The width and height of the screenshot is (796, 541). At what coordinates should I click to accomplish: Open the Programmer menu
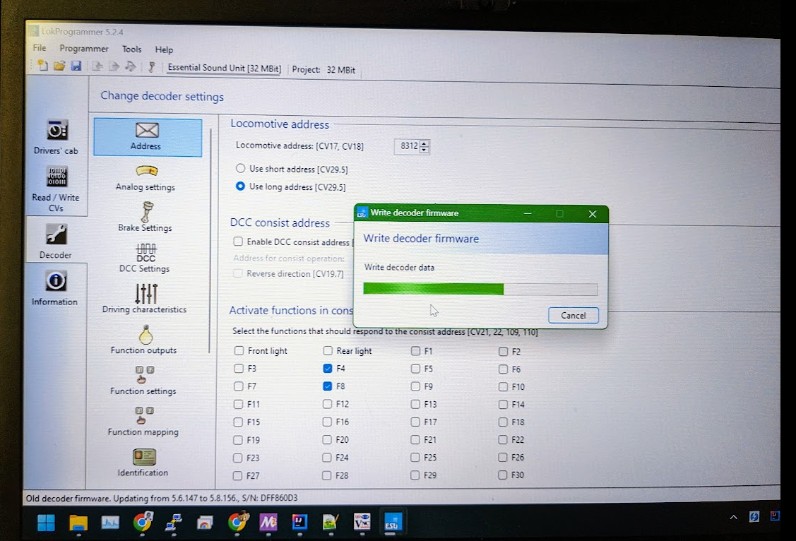point(84,49)
